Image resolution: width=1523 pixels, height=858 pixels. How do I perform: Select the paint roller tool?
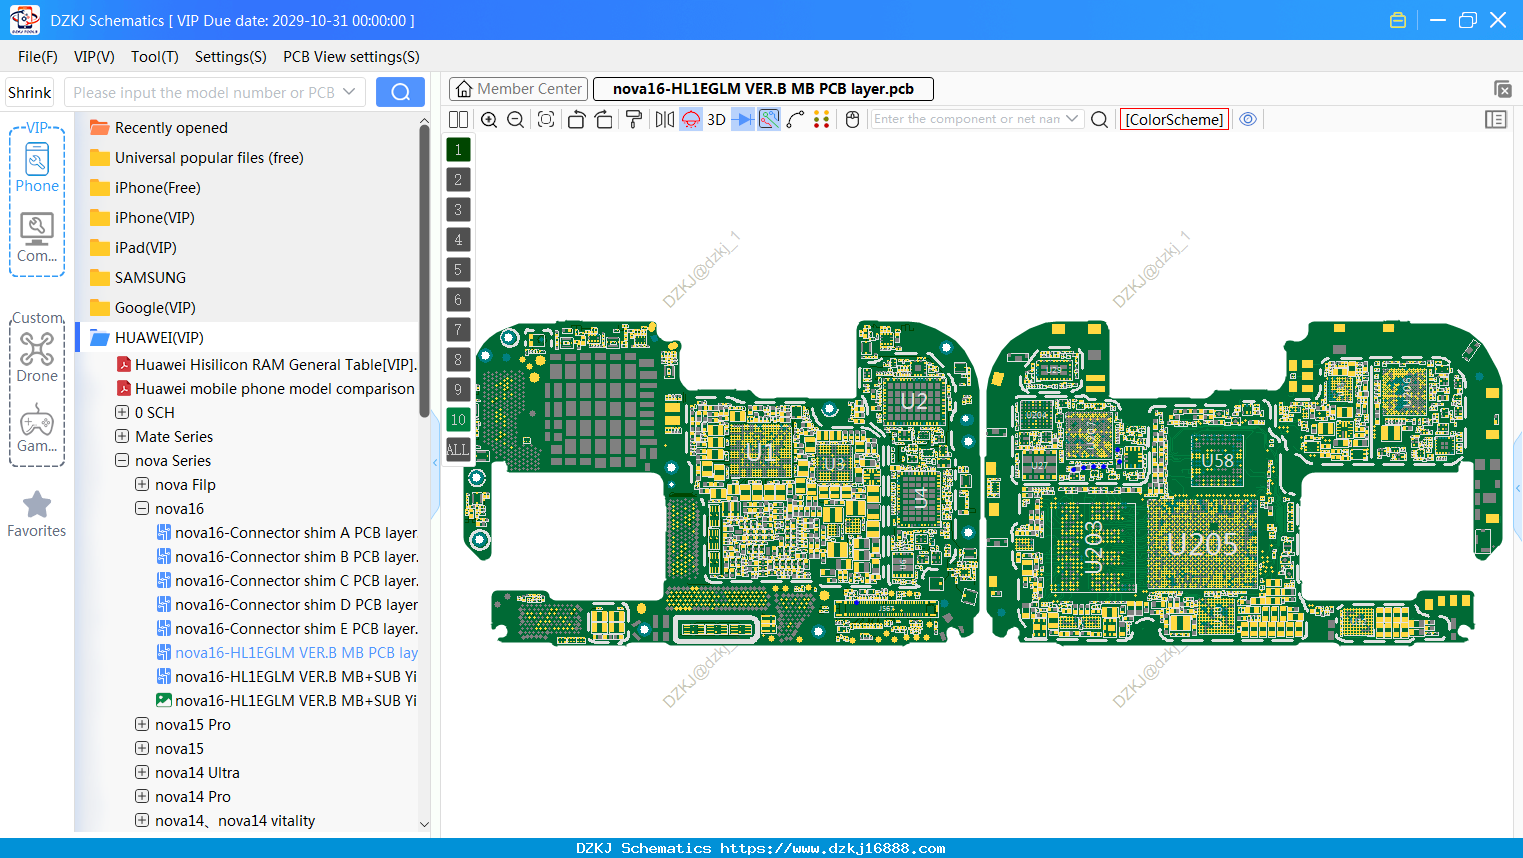634,119
